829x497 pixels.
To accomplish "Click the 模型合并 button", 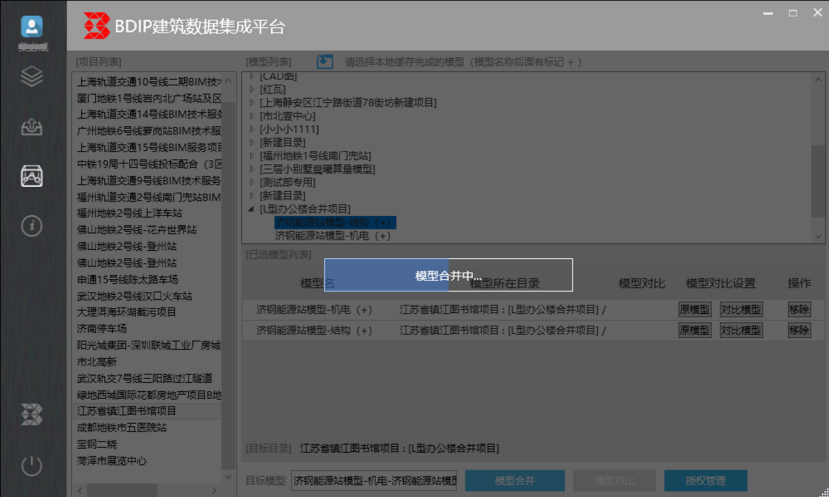I will [x=515, y=481].
